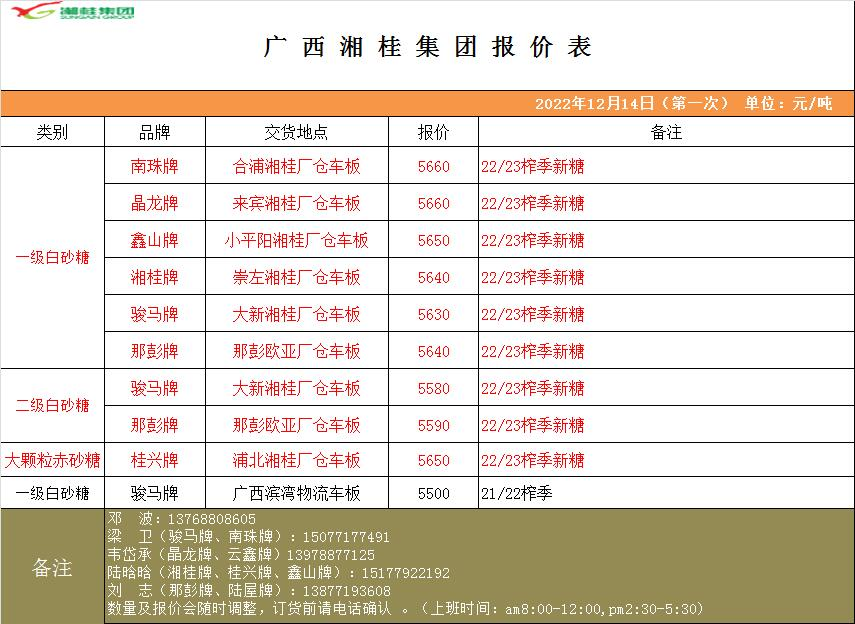Select the price 5630 cell
The image size is (855, 624).
pyautogui.click(x=433, y=315)
